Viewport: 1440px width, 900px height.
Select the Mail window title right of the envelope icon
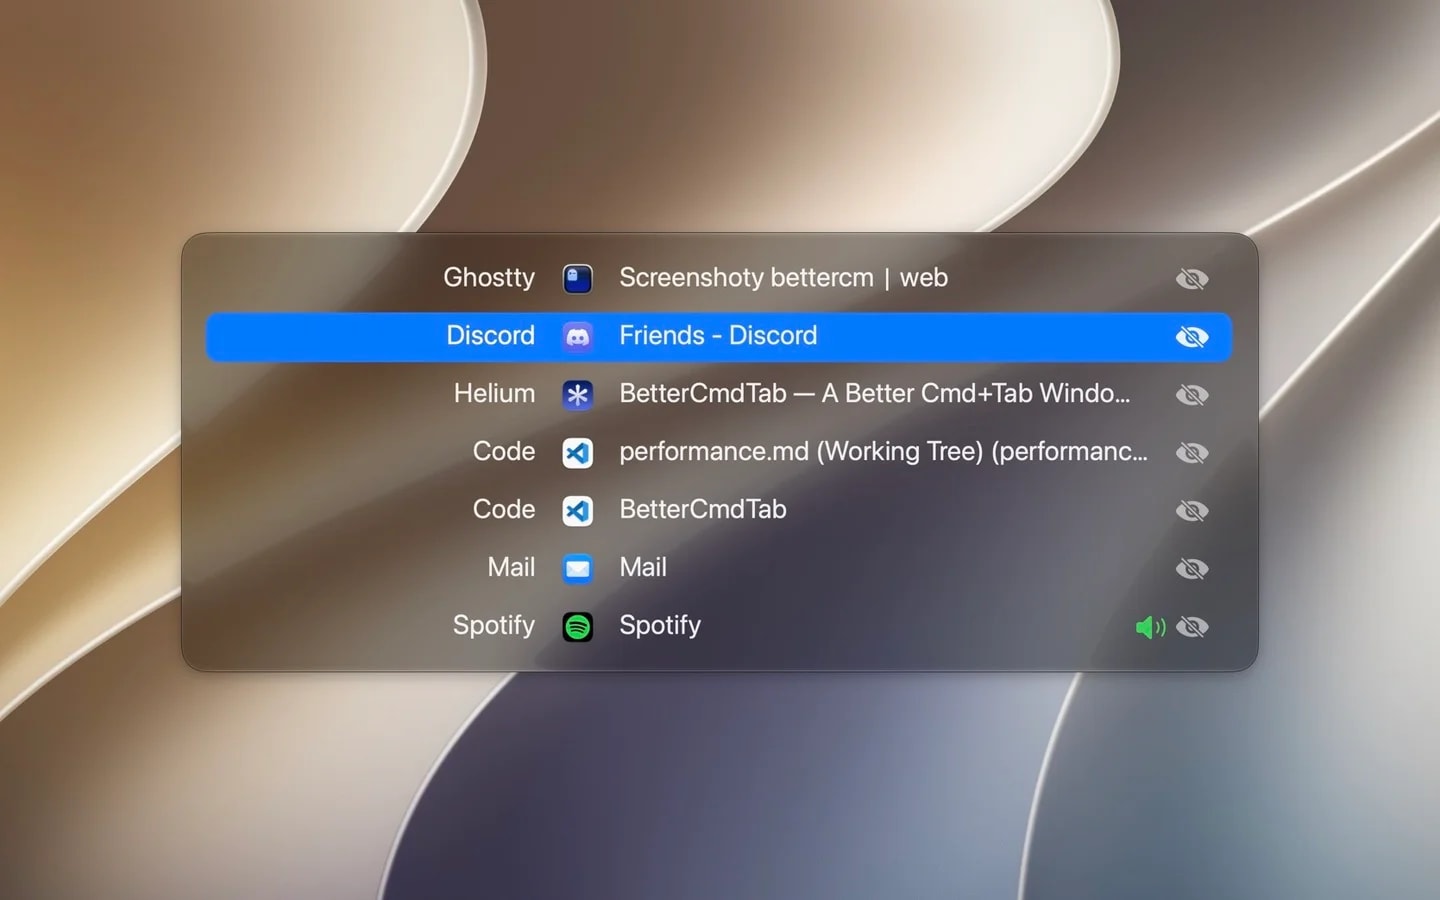643,567
